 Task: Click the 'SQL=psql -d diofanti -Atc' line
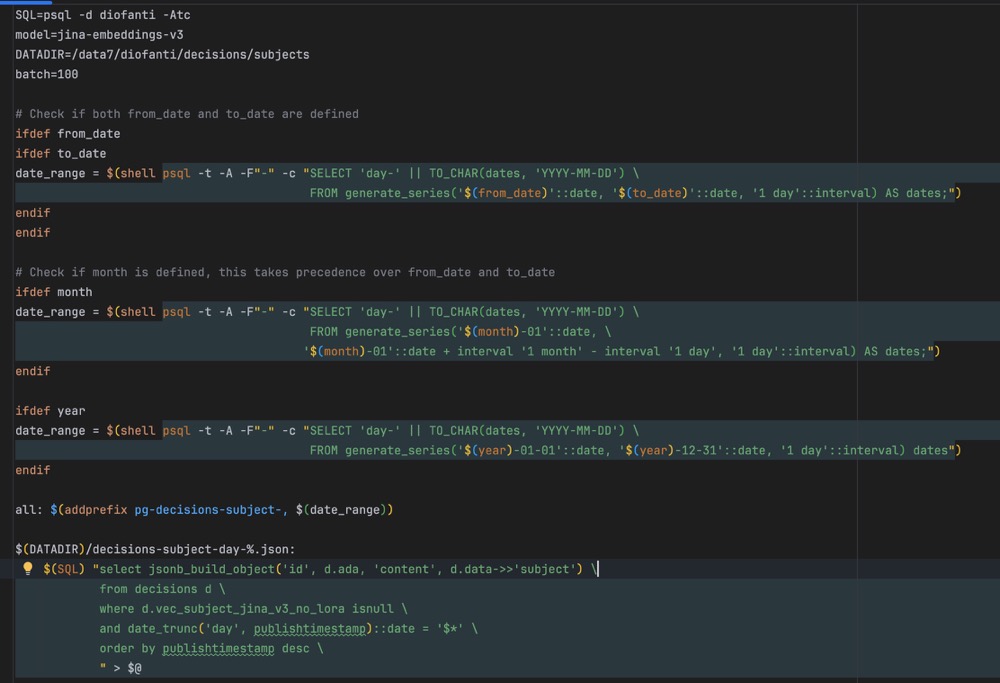[x=103, y=15]
